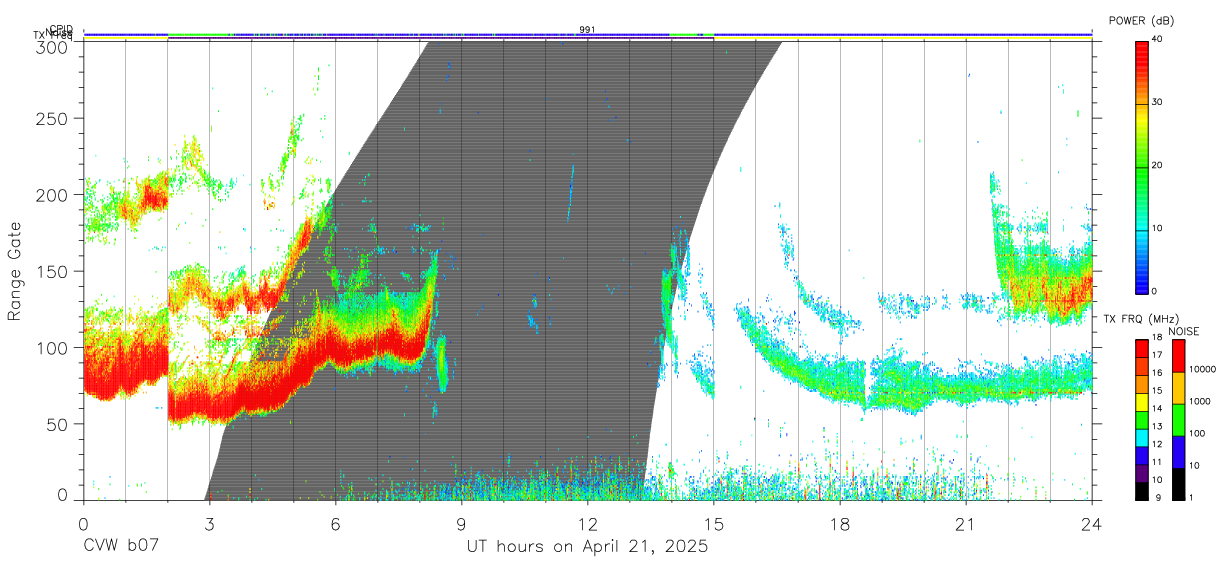Click the CPID value '991' at top
1228x567 pixels.
pyautogui.click(x=587, y=30)
